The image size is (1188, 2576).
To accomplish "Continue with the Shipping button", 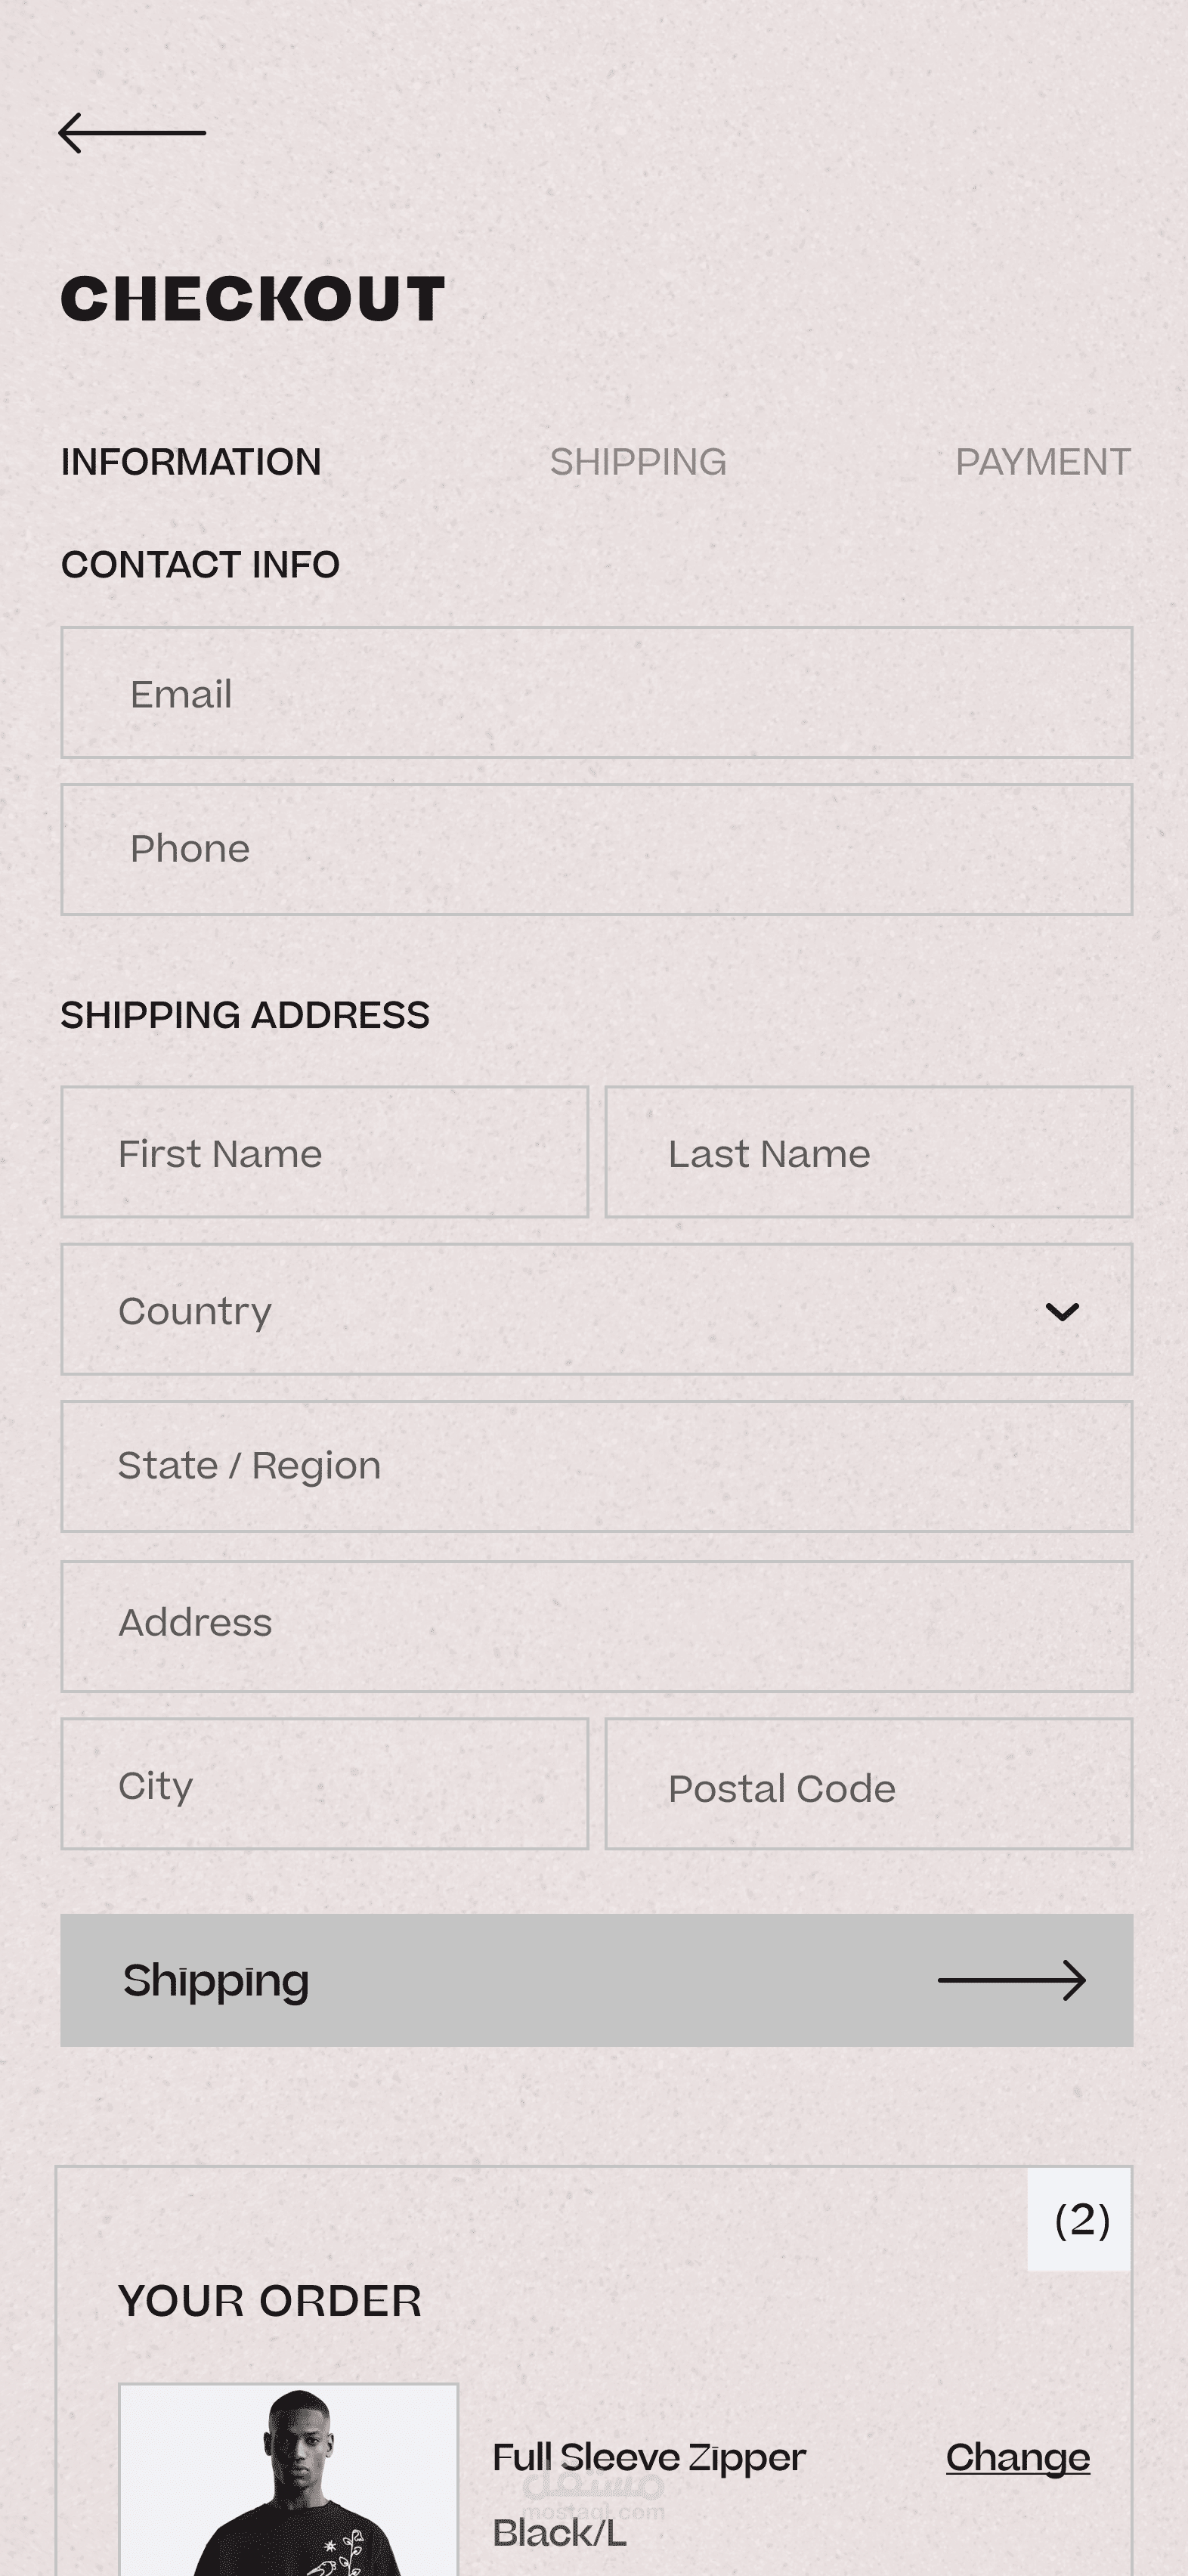I will pos(597,1980).
